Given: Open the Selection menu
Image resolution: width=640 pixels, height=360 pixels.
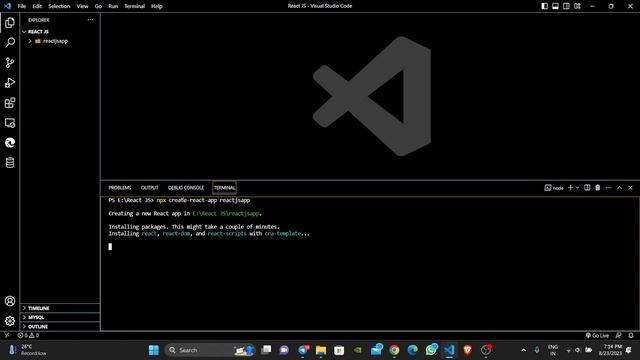Looking at the screenshot, I should pos(59,6).
